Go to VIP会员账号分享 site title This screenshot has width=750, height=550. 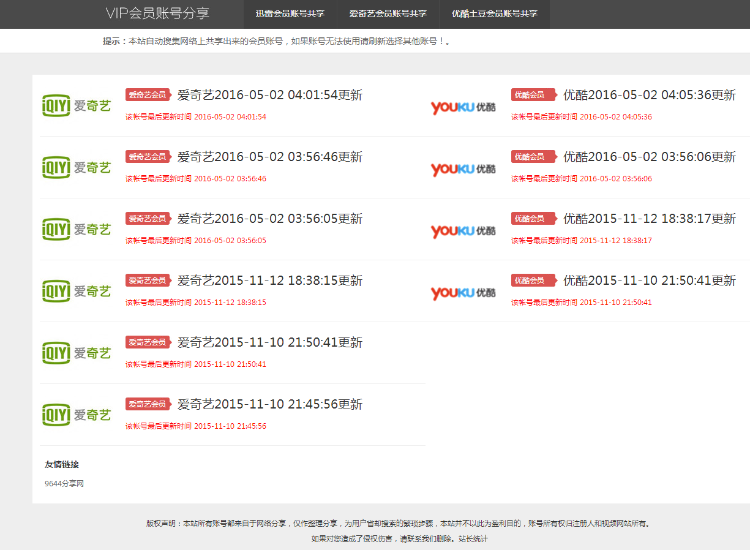click(157, 13)
